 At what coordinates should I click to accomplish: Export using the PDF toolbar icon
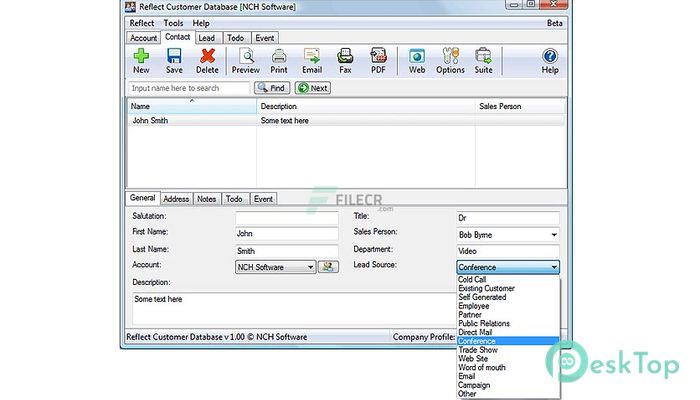pos(378,61)
